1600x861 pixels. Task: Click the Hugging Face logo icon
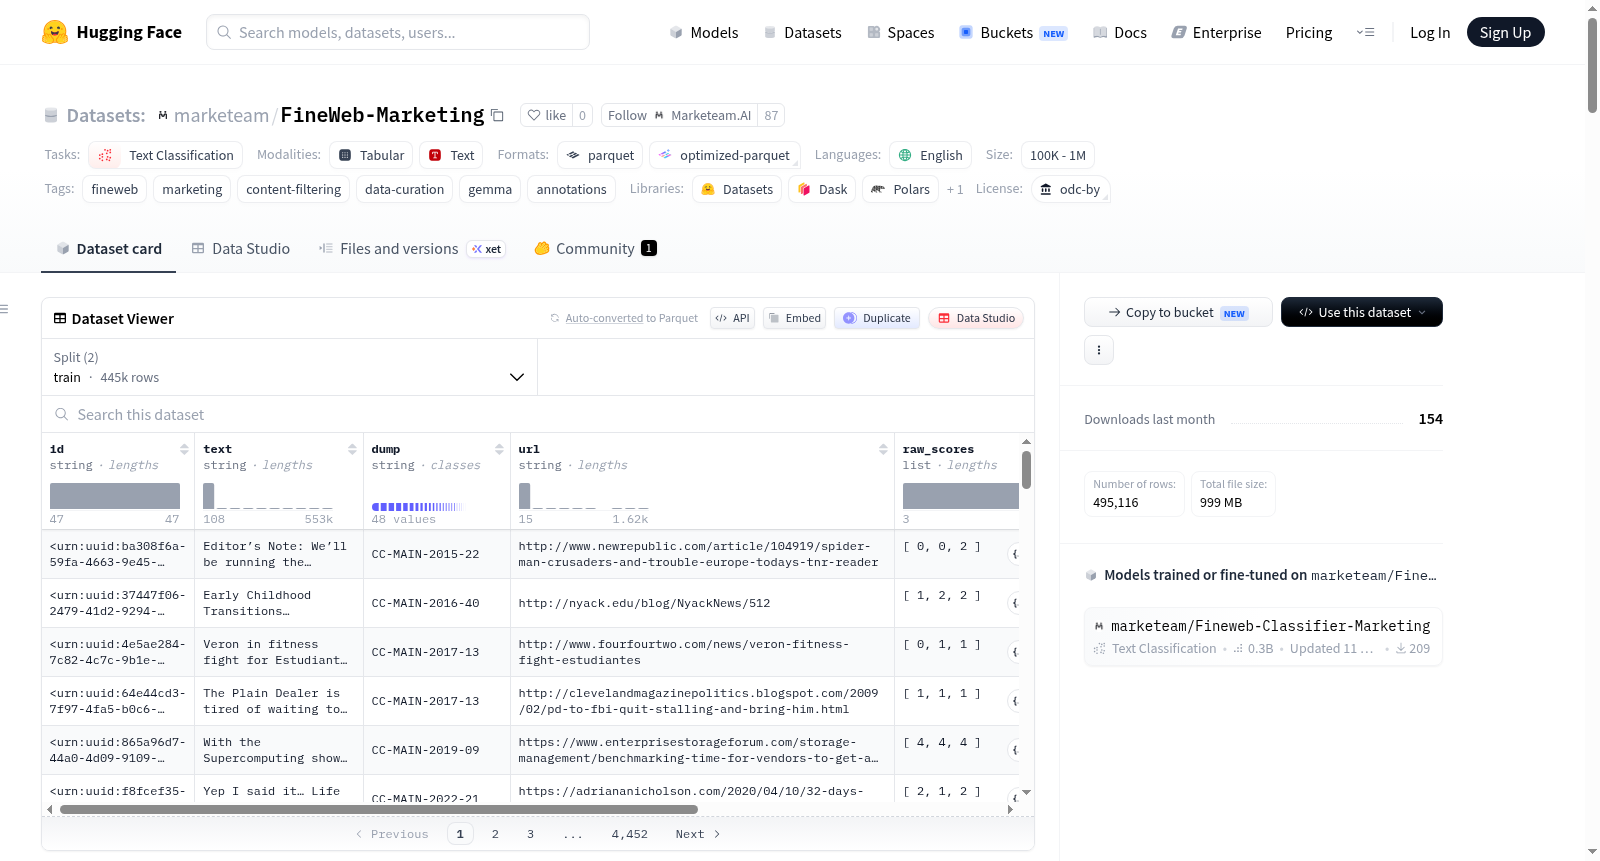(x=55, y=32)
